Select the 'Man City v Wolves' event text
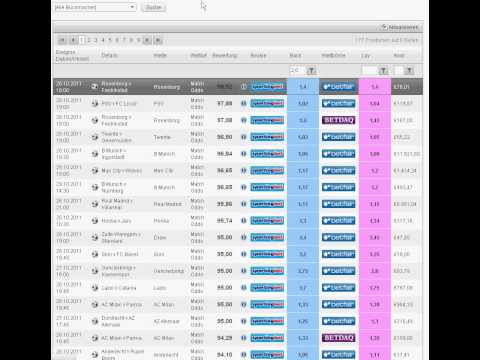 (x=122, y=171)
